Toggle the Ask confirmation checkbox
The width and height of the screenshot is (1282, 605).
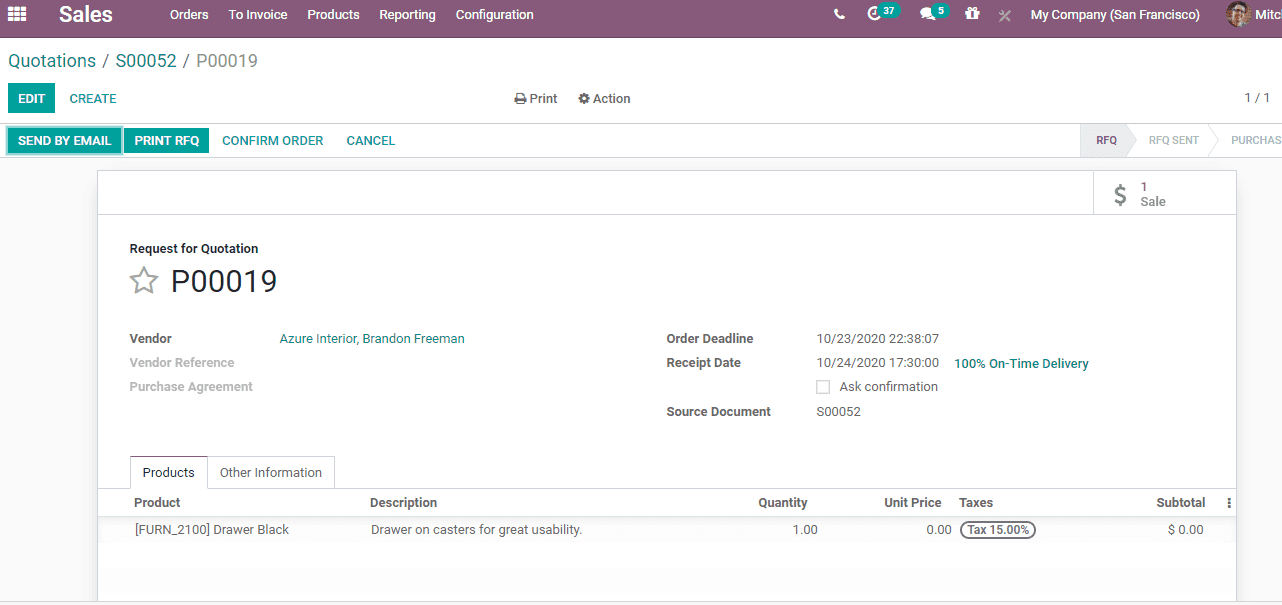coord(823,387)
